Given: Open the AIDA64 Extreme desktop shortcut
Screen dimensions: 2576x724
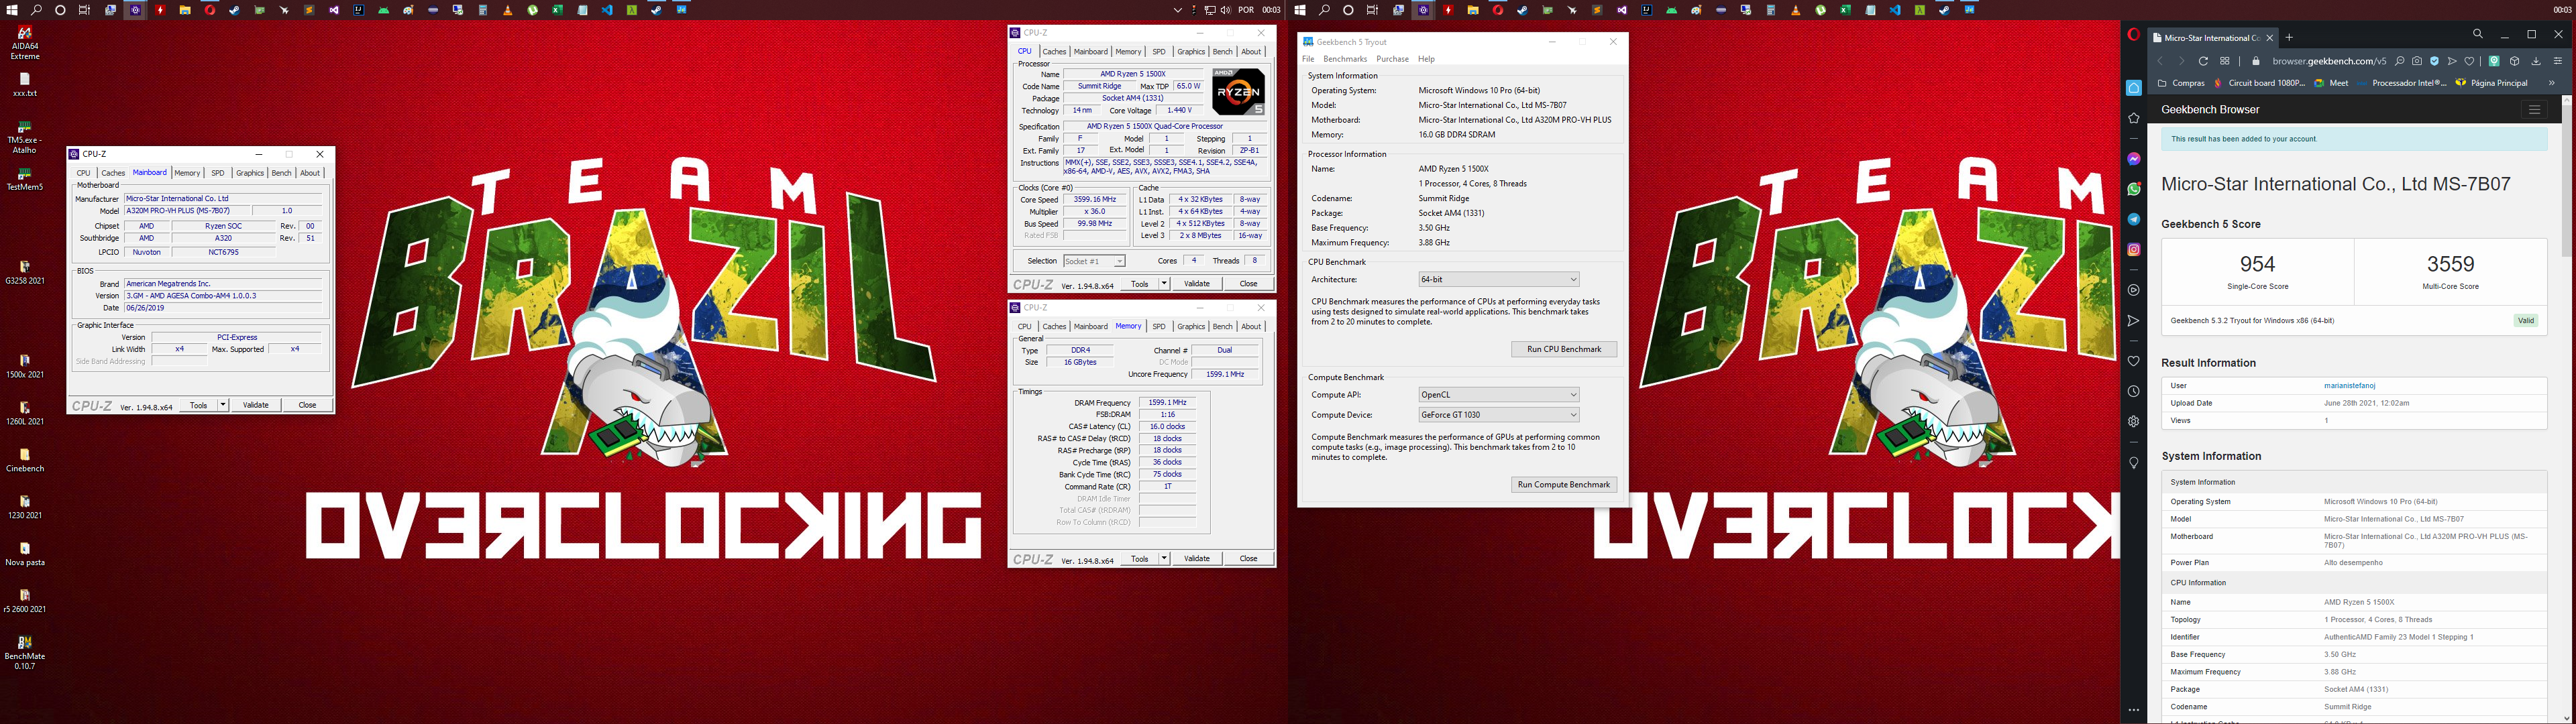Looking at the screenshot, I should (25, 43).
